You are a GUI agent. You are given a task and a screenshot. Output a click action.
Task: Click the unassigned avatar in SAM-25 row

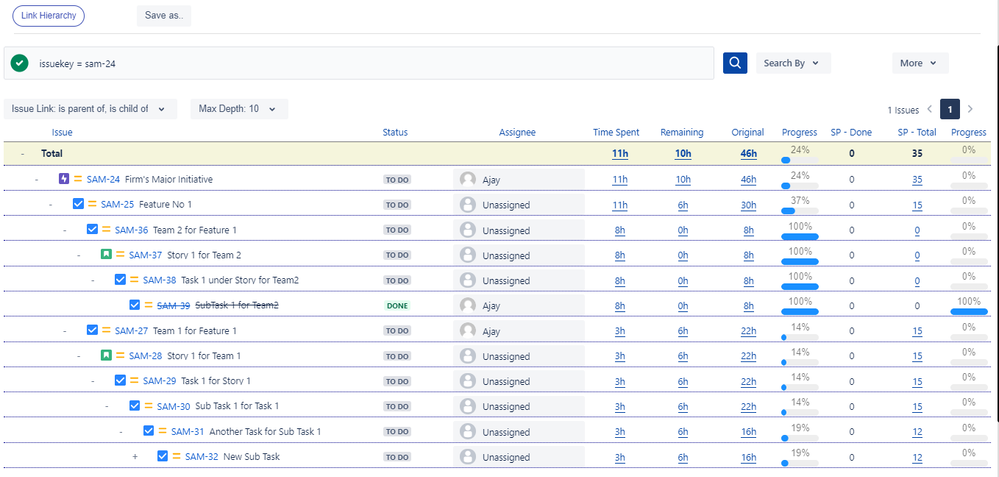468,205
